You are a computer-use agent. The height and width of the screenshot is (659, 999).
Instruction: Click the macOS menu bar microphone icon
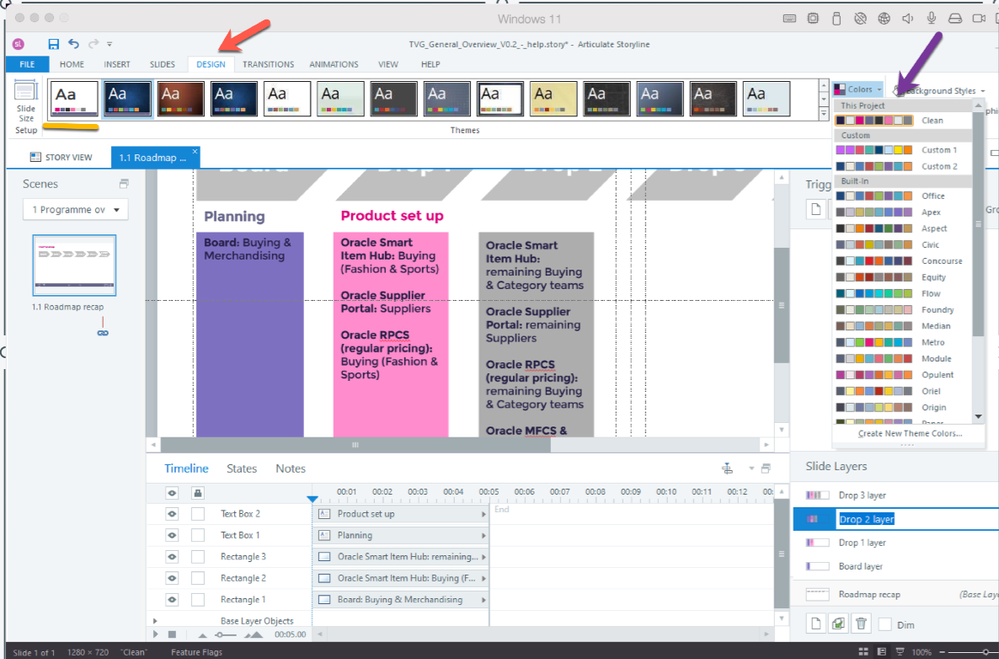pos(931,18)
